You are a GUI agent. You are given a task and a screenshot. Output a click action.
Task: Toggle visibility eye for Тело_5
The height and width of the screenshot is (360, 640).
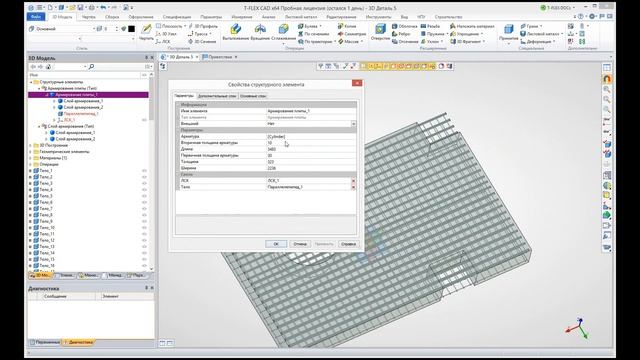click(x=144, y=196)
